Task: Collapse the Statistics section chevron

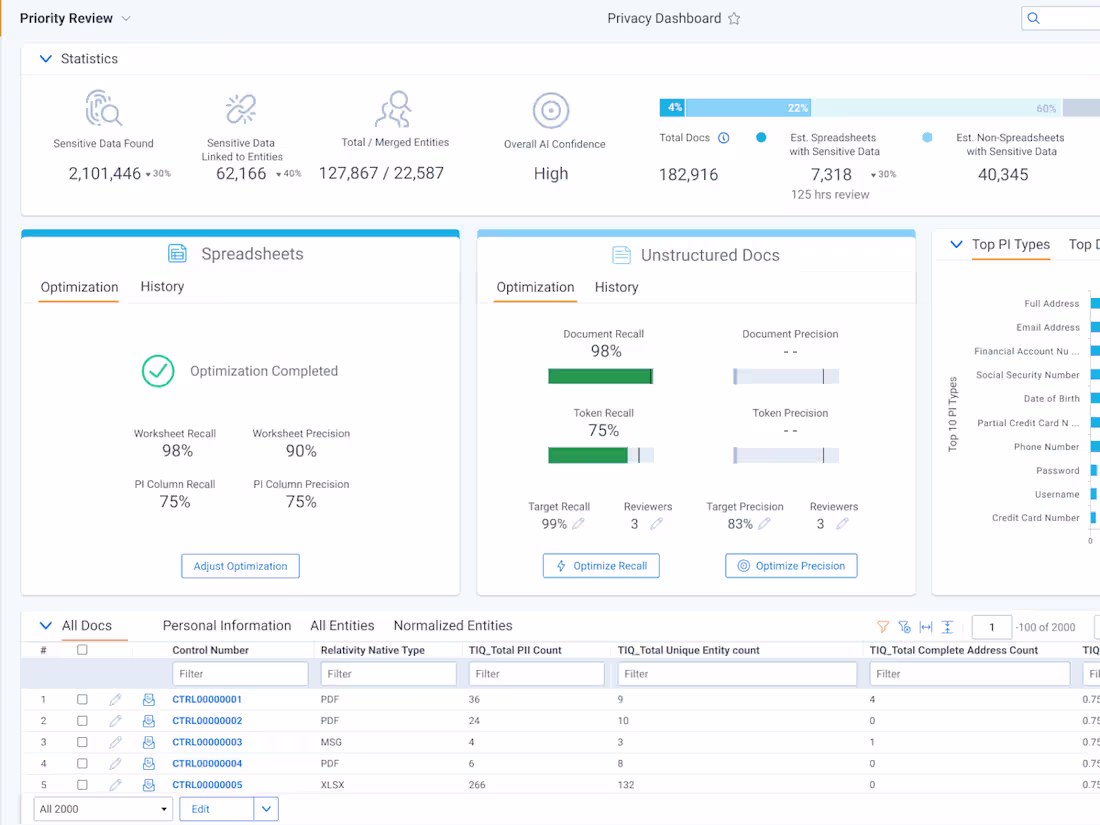Action: [45, 58]
